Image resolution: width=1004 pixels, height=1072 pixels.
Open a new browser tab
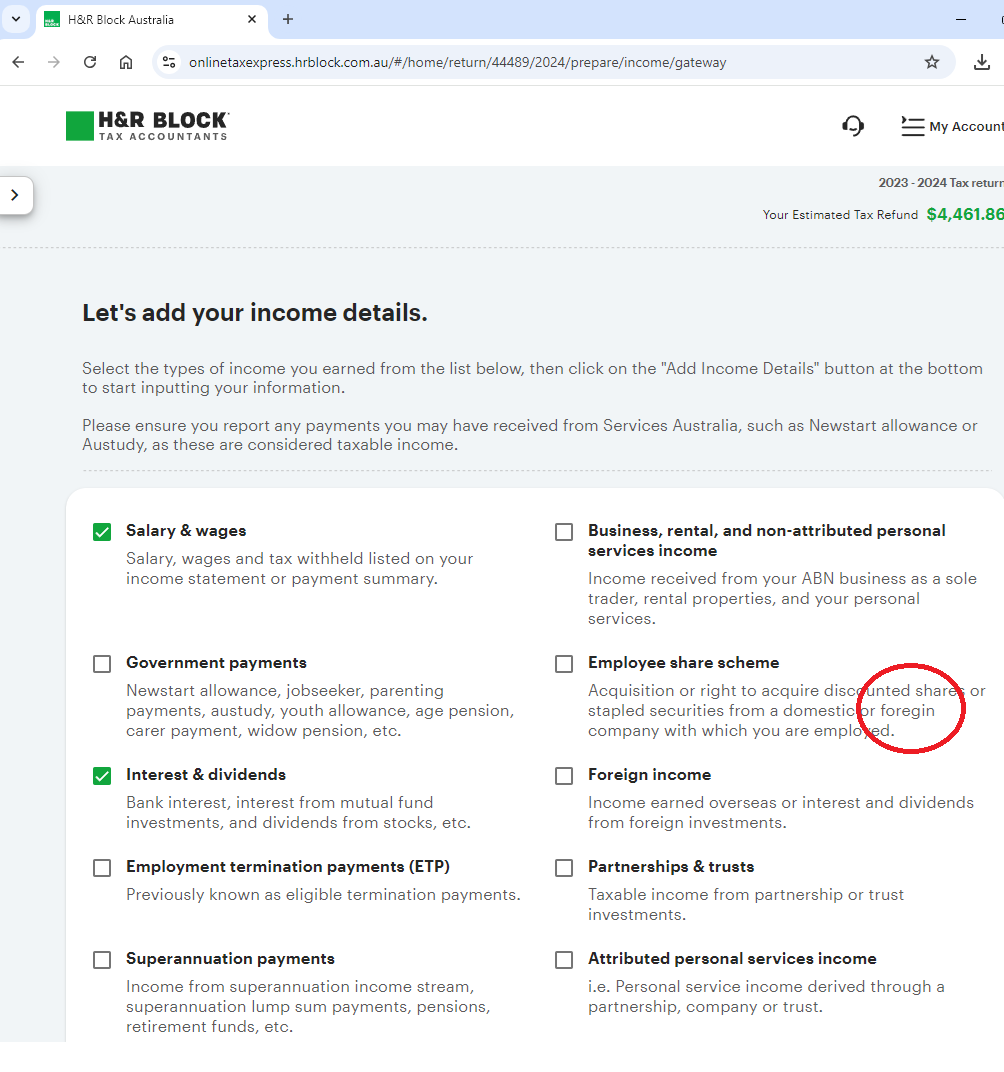point(288,19)
